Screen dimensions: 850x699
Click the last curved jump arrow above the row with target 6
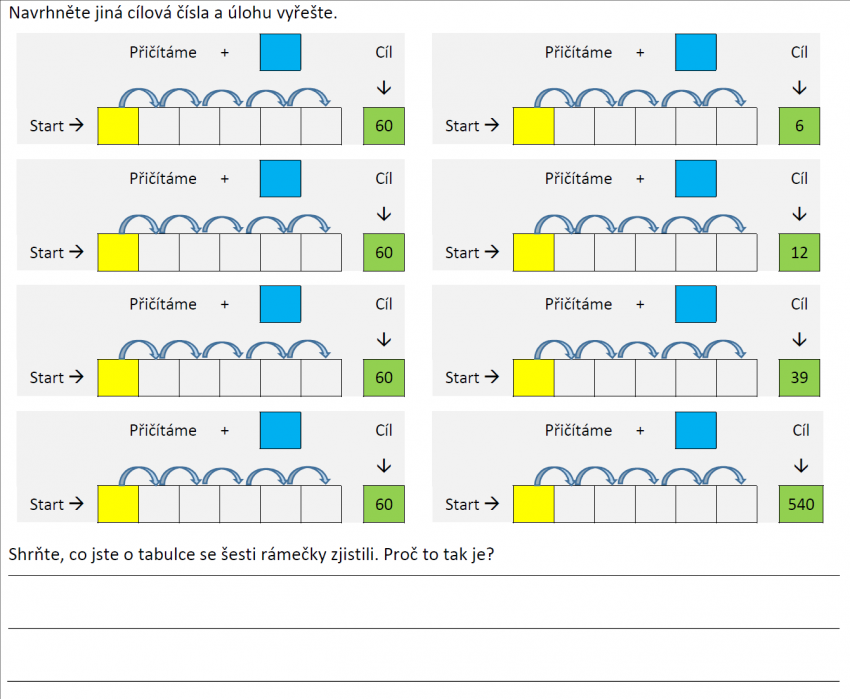724,98
